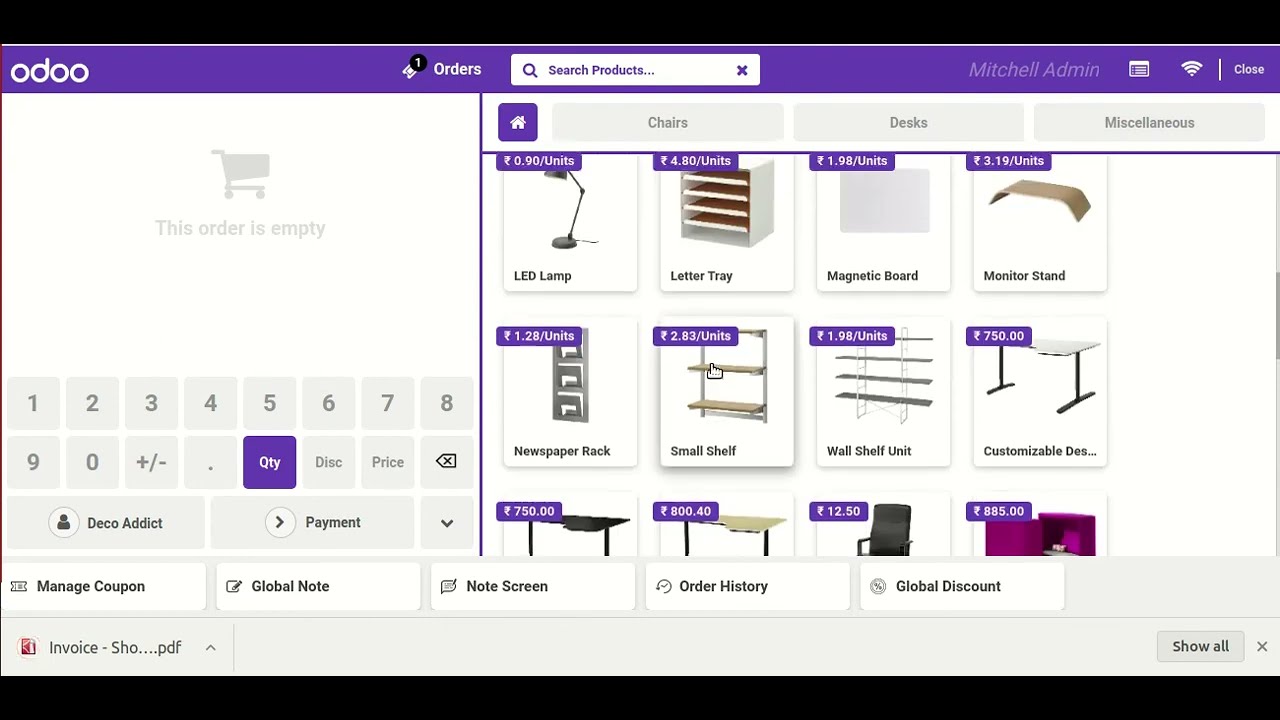Click the backspace key on numpad
This screenshot has width=1280, height=720.
[x=446, y=461]
